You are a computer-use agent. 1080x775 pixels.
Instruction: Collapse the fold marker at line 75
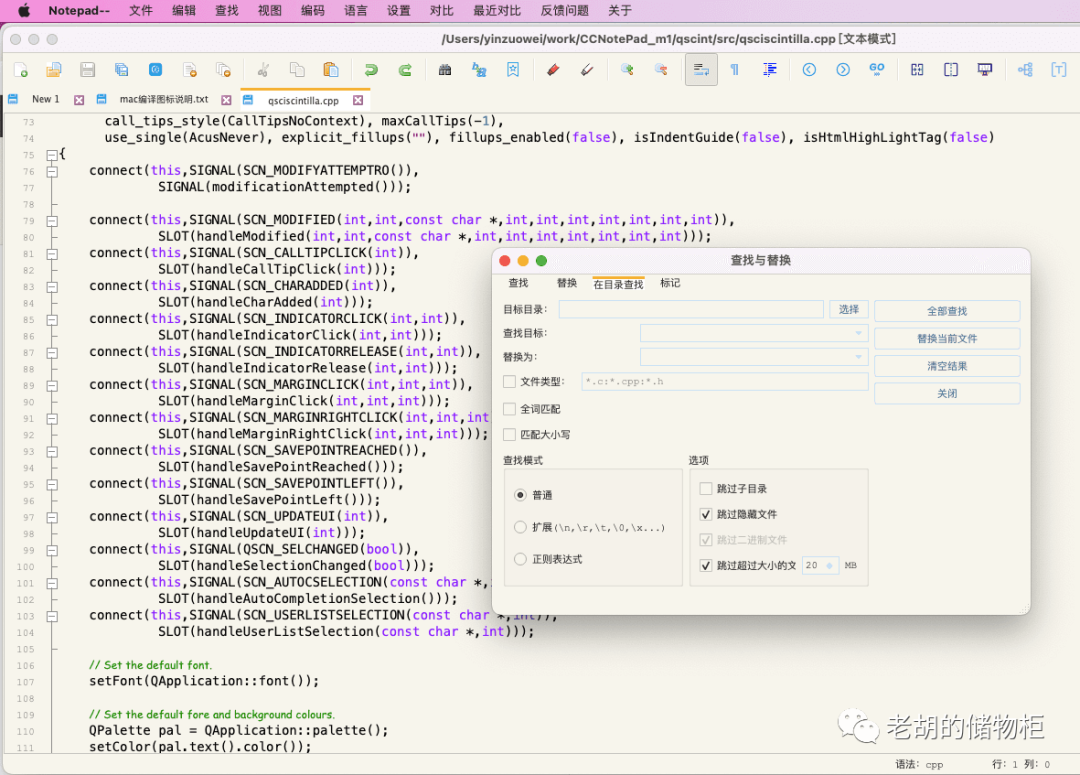[52, 155]
